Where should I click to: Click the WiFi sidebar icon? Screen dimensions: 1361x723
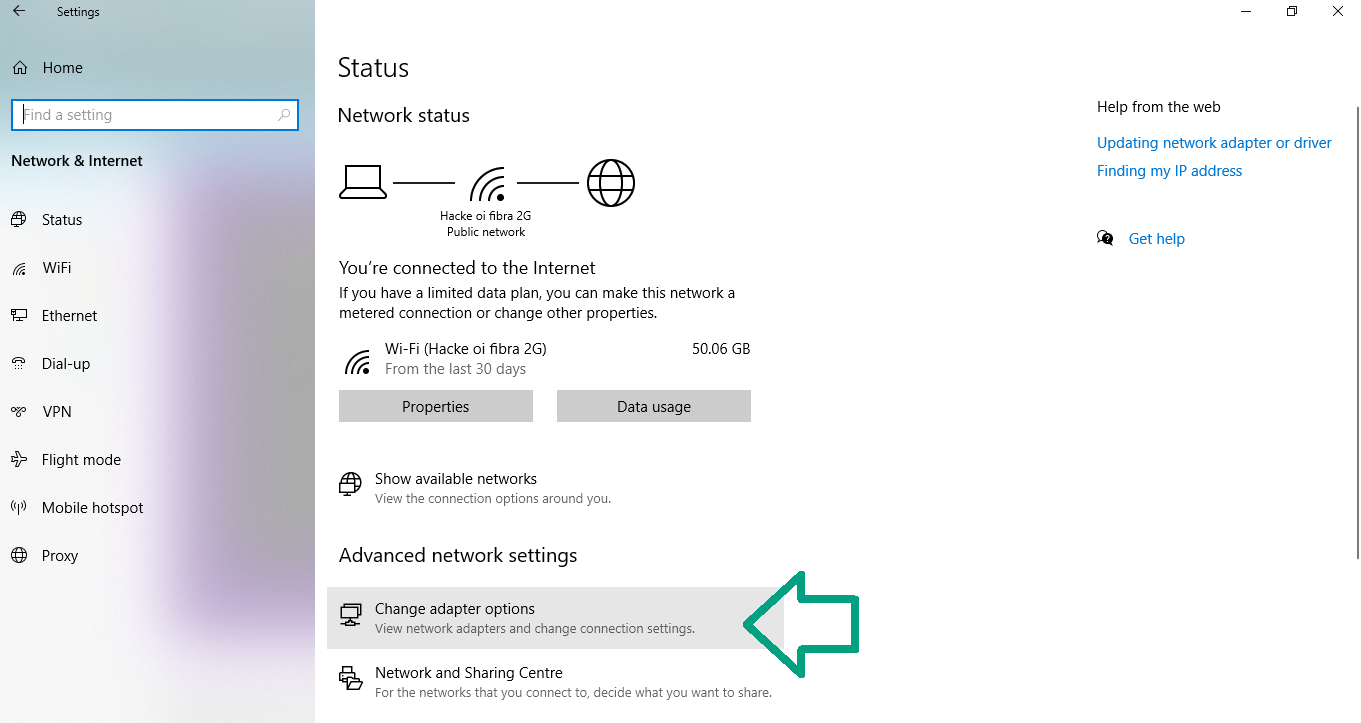[x=19, y=268]
